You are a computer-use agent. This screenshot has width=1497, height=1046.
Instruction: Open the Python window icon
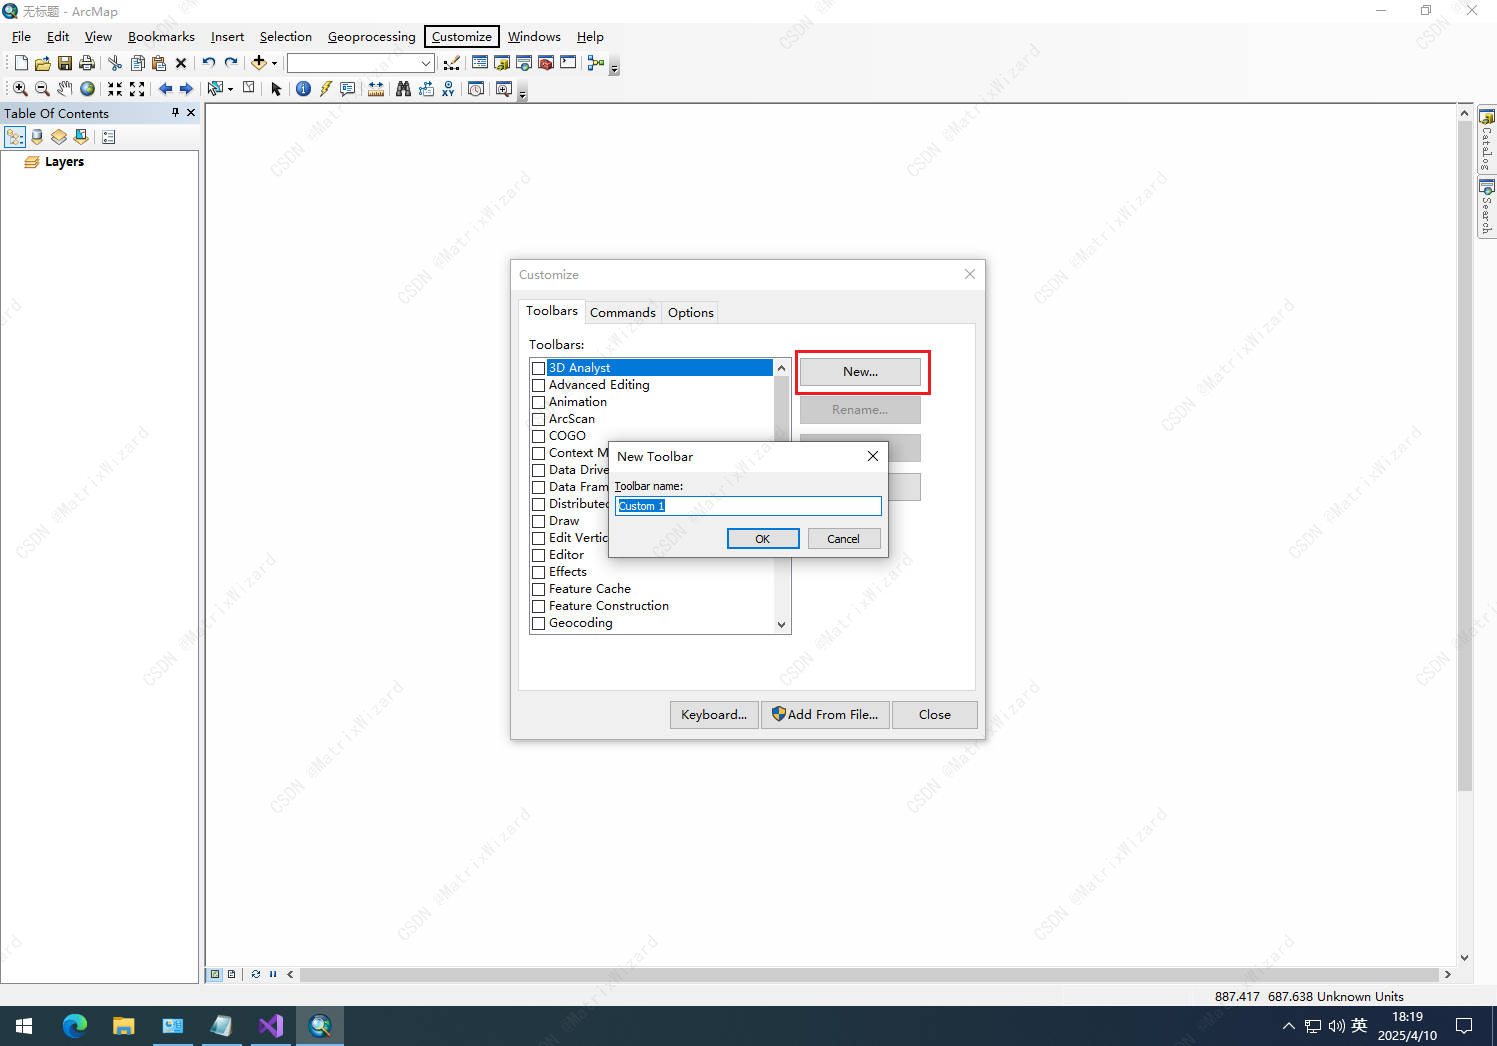[568, 62]
